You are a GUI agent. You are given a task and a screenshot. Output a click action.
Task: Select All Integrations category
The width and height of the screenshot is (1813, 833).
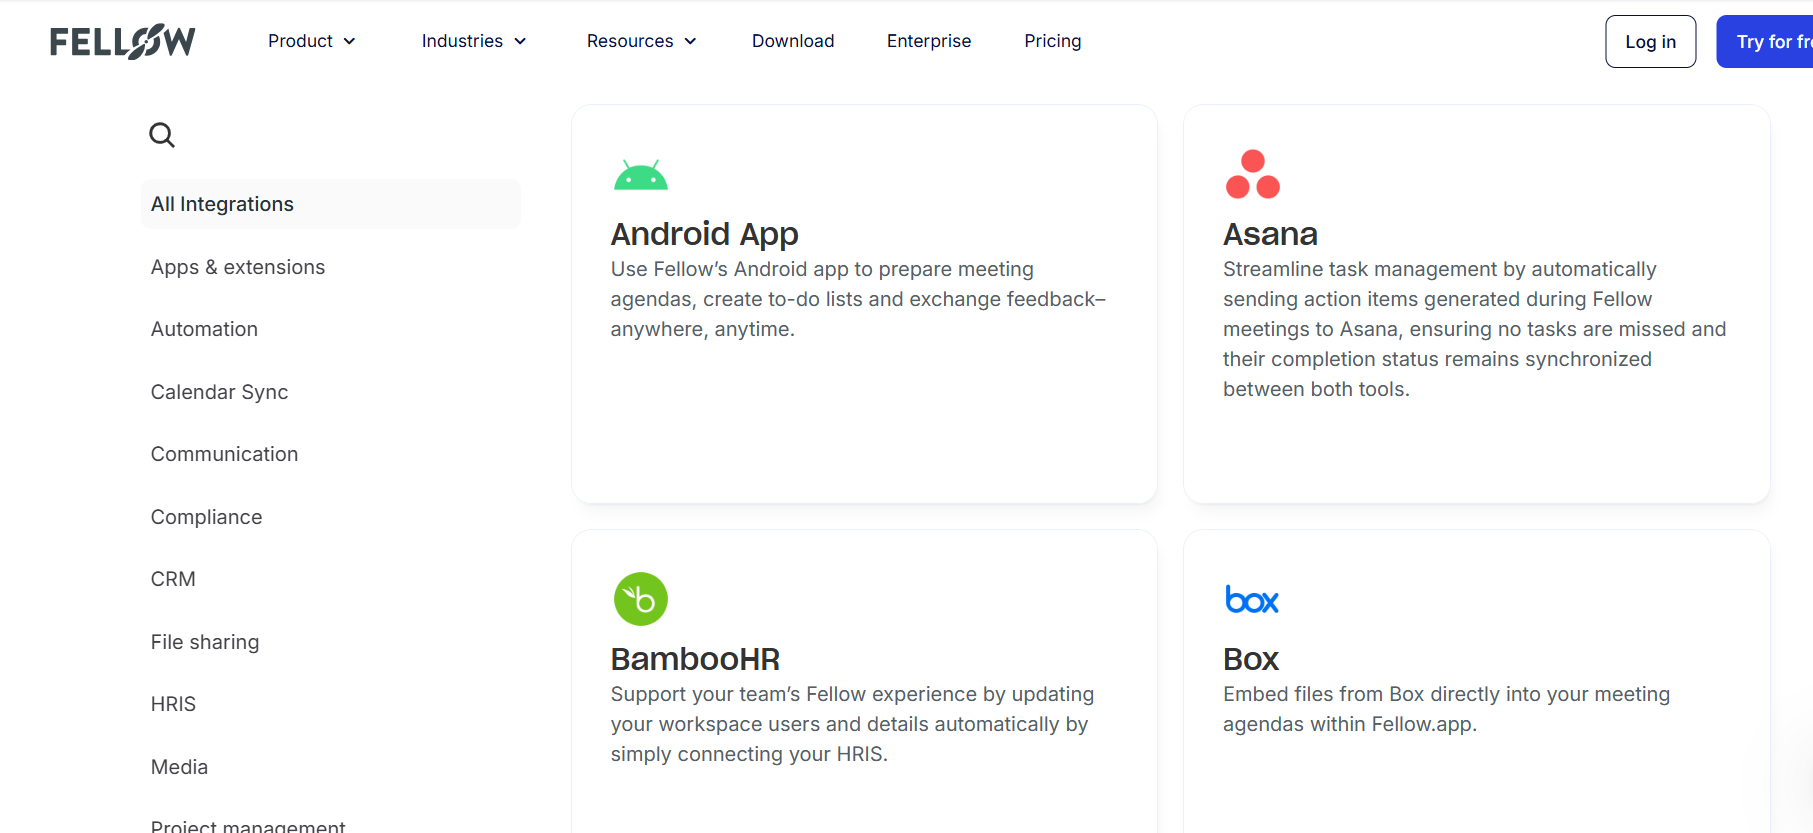point(331,204)
